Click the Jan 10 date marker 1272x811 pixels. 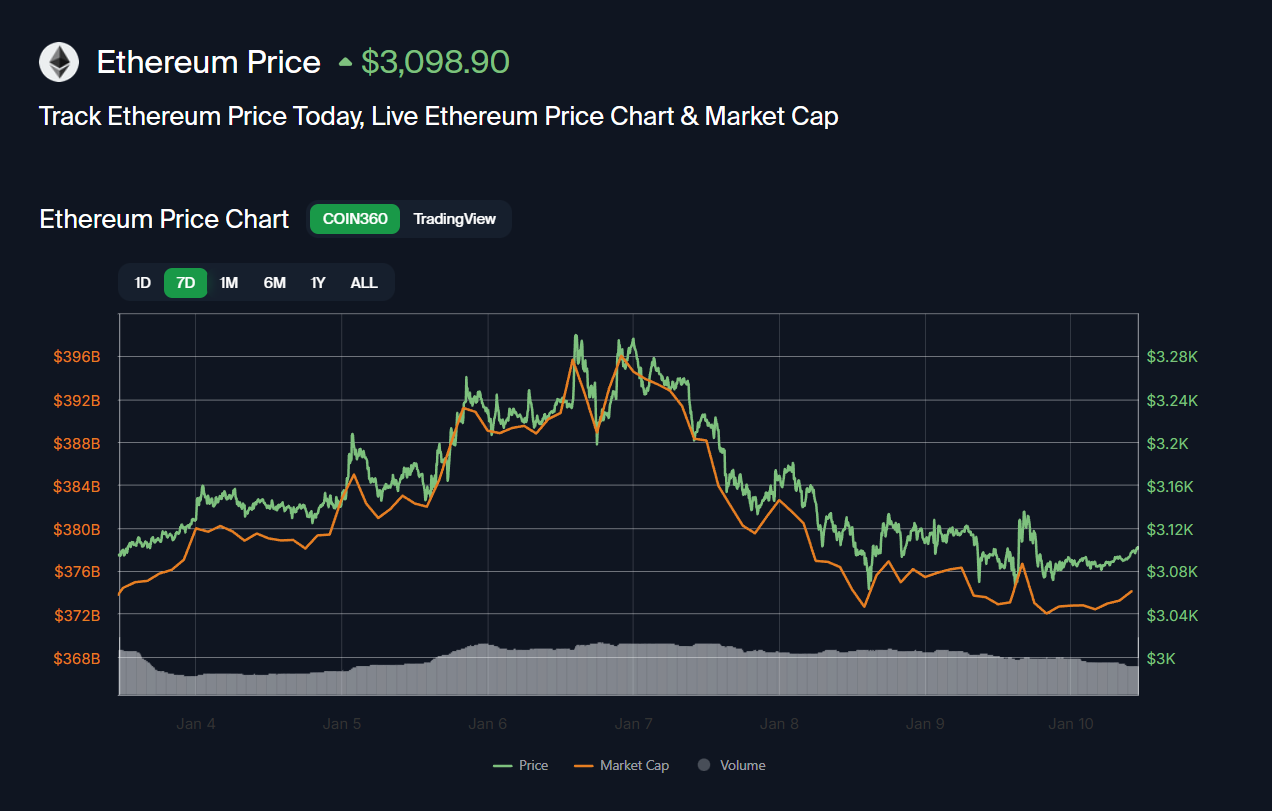click(1070, 724)
